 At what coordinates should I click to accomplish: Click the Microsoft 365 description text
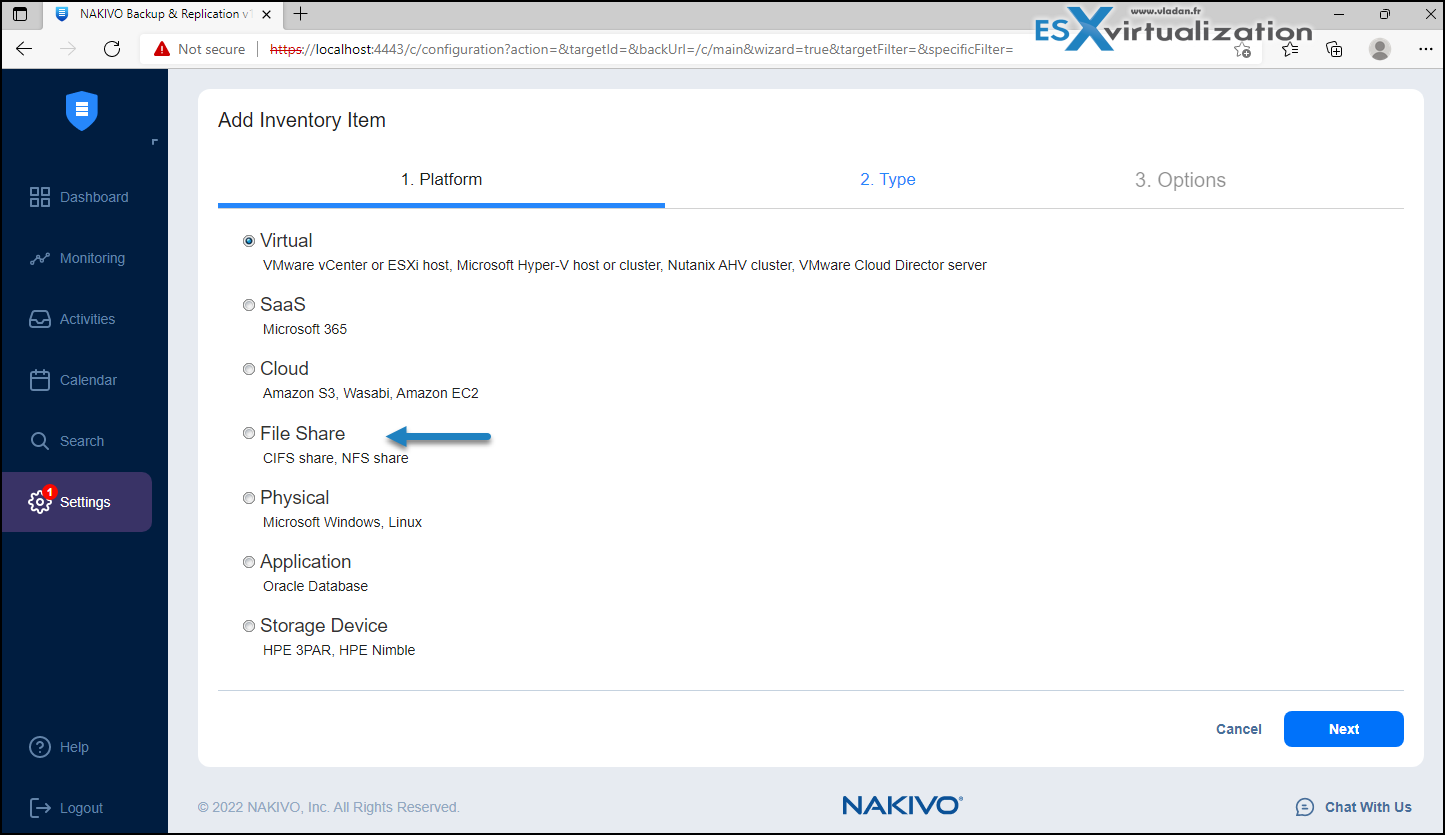tap(305, 329)
